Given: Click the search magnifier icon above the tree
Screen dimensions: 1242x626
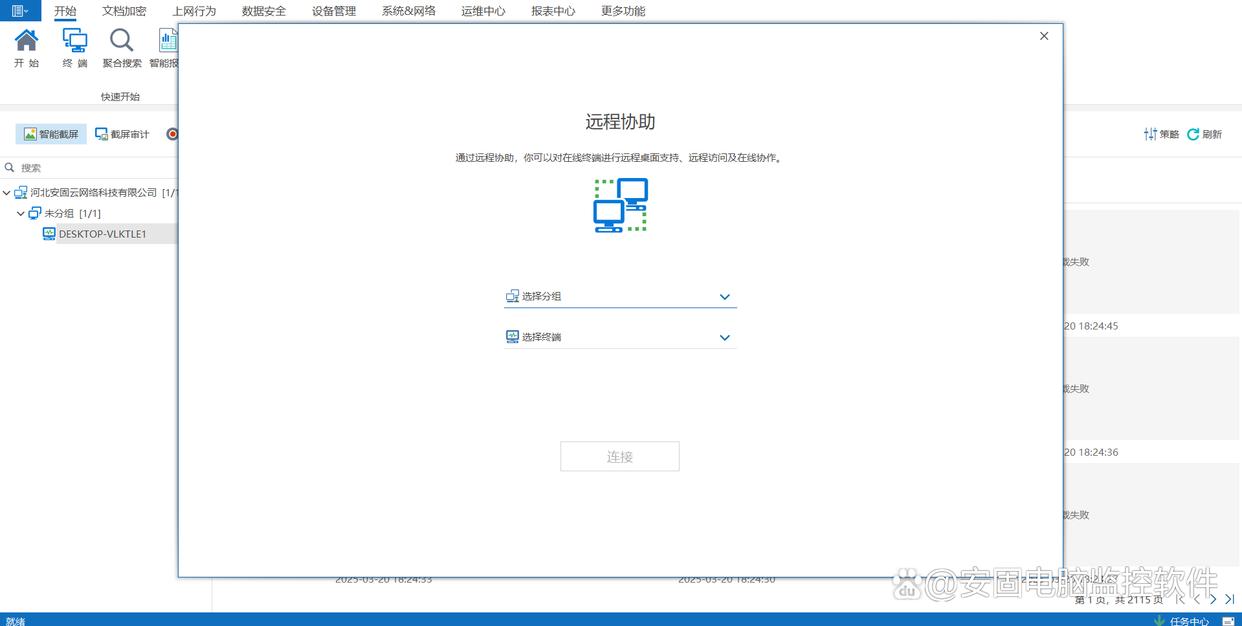Looking at the screenshot, I should pos(10,168).
